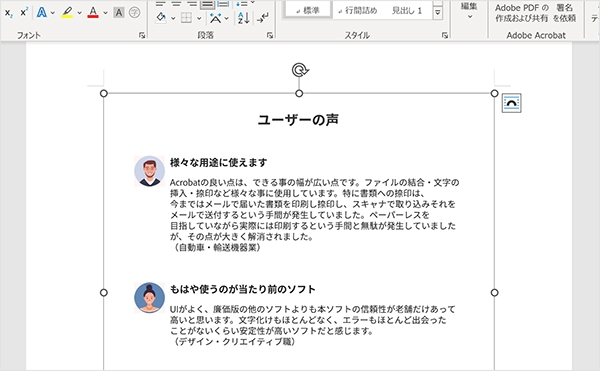Image resolution: width=600 pixels, height=371 pixels.
Task: Apply paragraph shading paint bucket
Action: click(x=161, y=18)
